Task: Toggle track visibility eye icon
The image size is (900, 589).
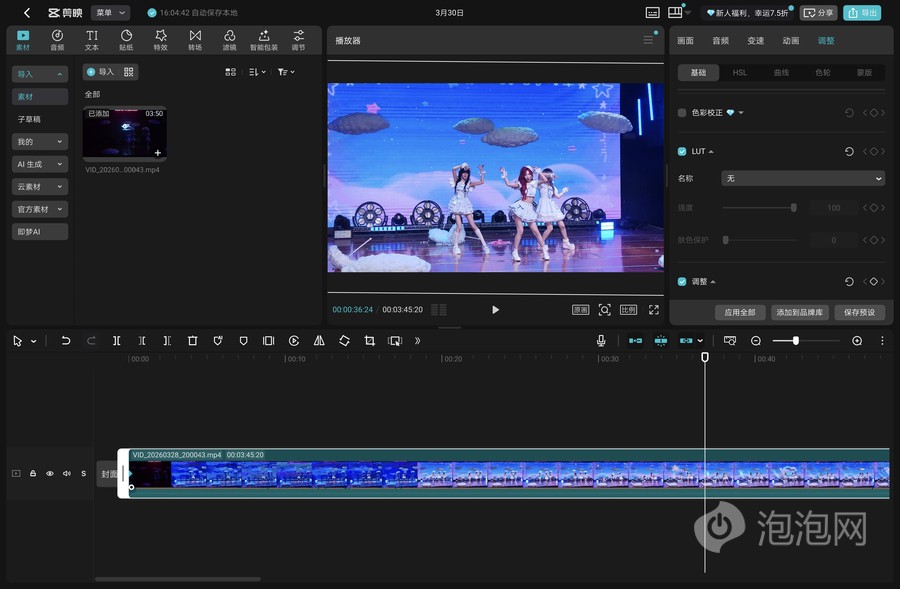Action: (x=50, y=473)
